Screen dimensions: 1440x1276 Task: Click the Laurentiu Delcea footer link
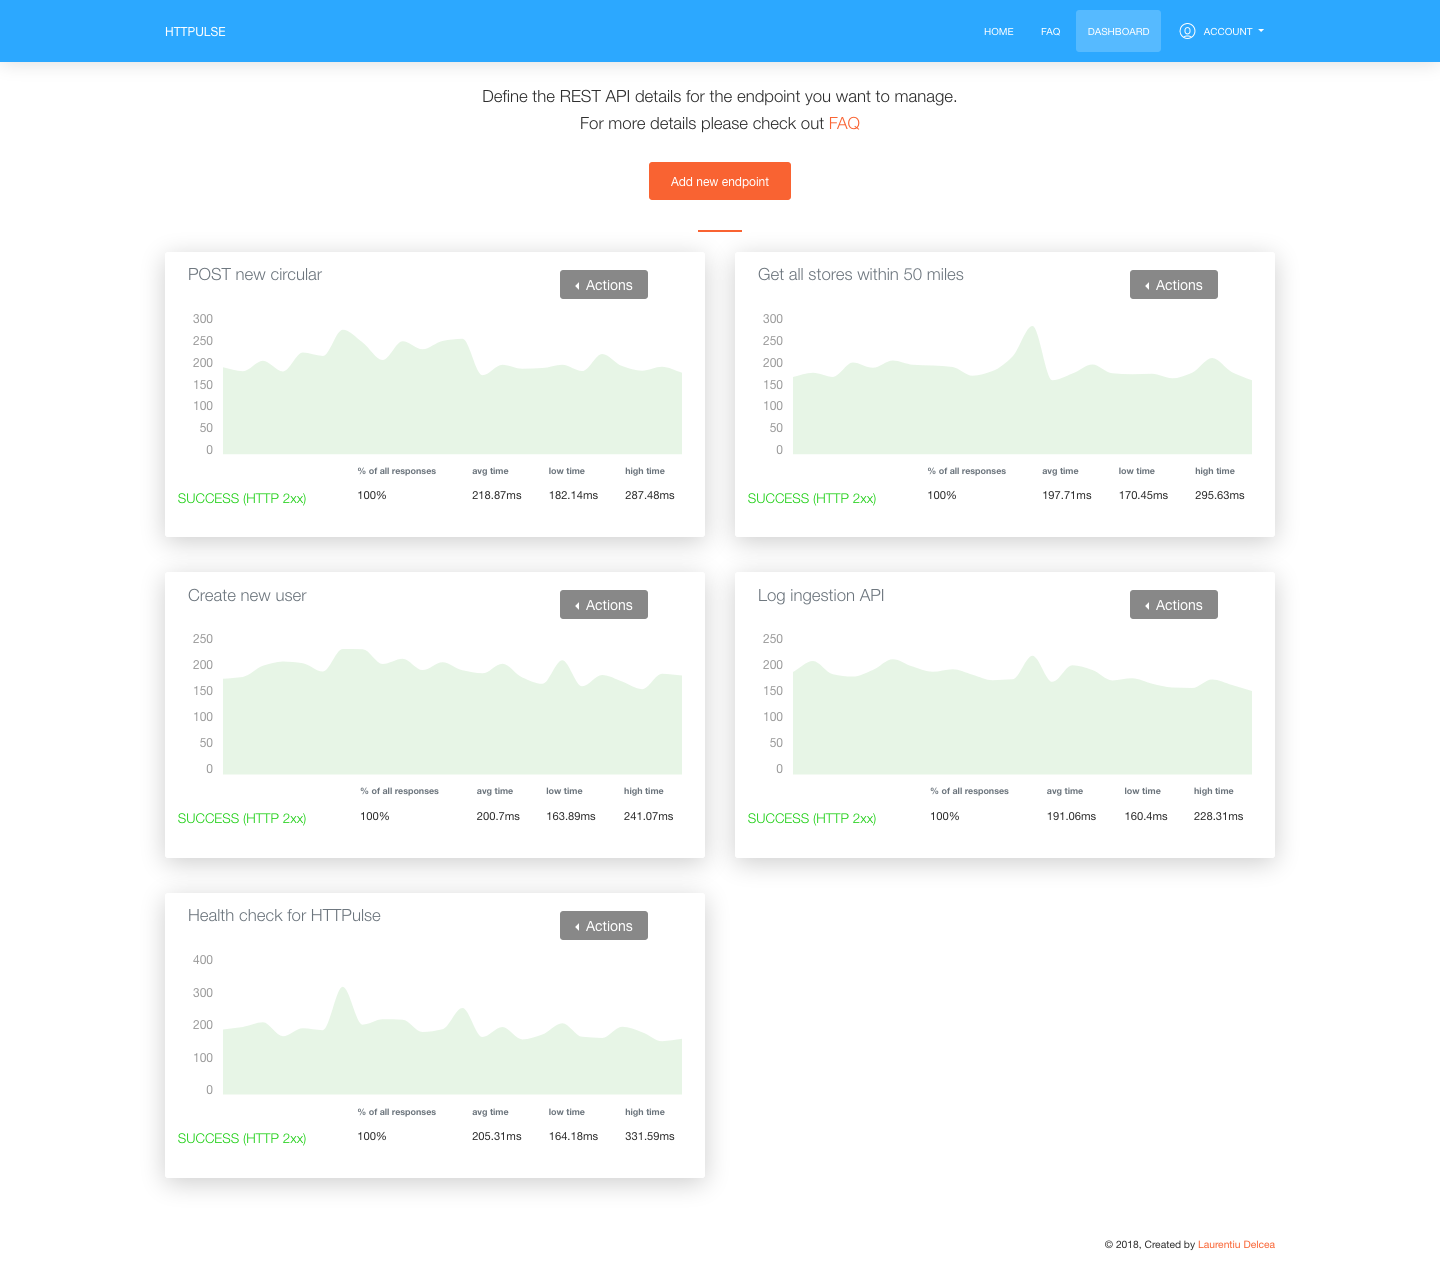point(1236,1244)
